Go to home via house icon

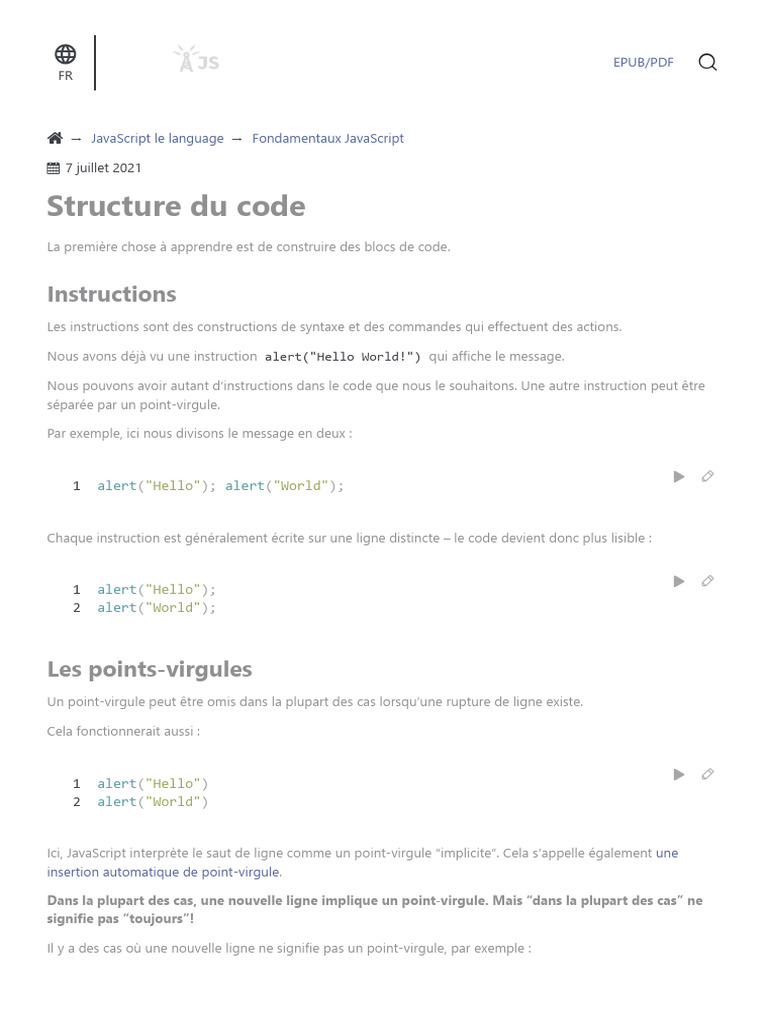point(55,139)
